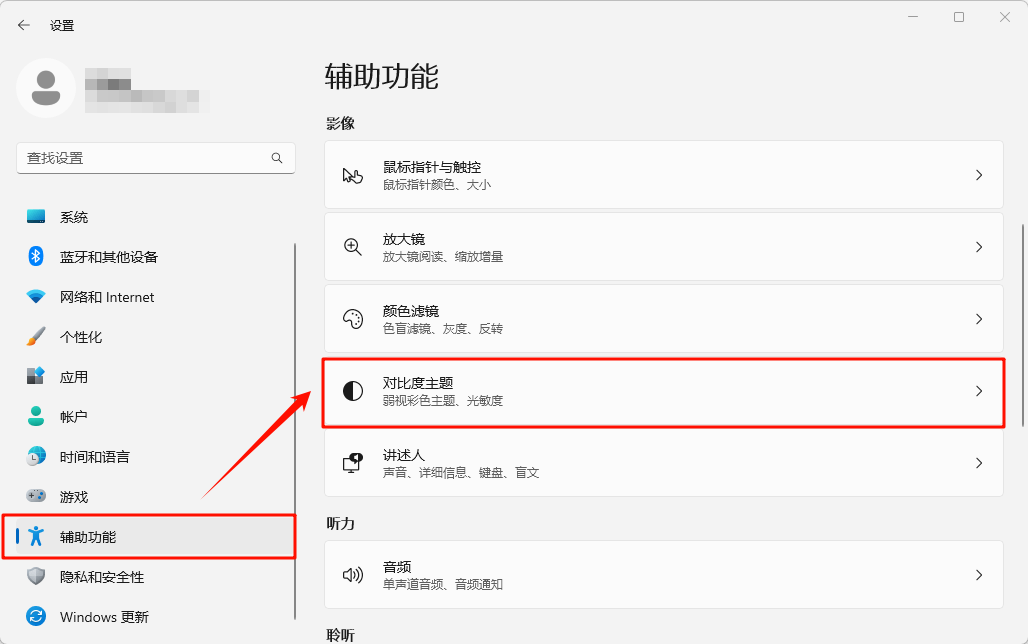The width and height of the screenshot is (1028, 644).
Task: Open 隐私和安全性 settings page
Action: pos(102,577)
